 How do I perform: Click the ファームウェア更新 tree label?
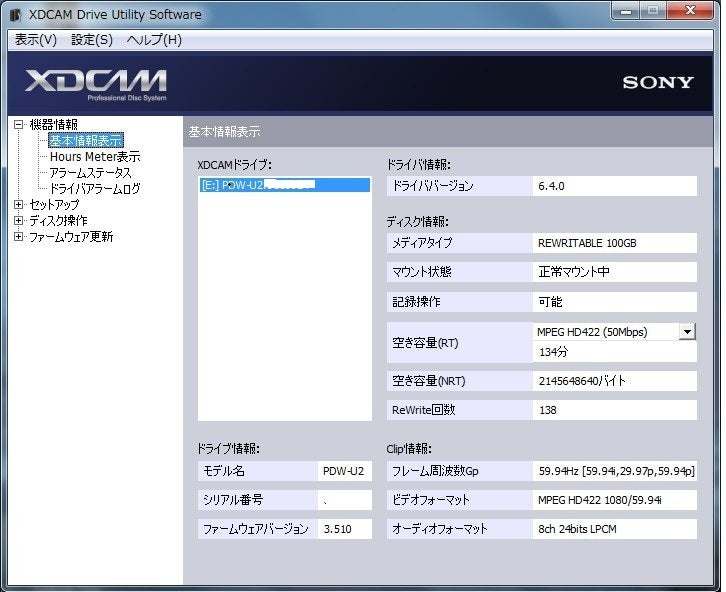(71, 237)
